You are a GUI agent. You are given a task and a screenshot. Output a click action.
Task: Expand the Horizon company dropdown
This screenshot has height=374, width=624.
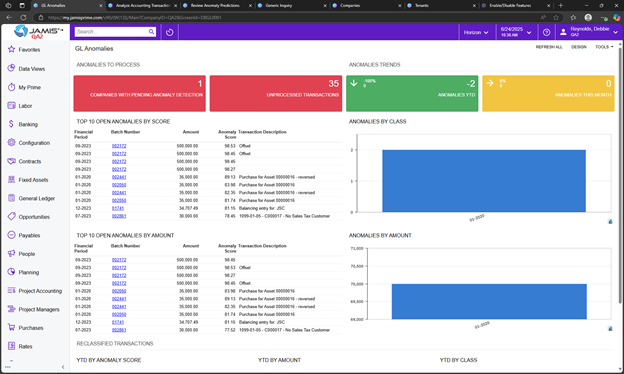(476, 32)
